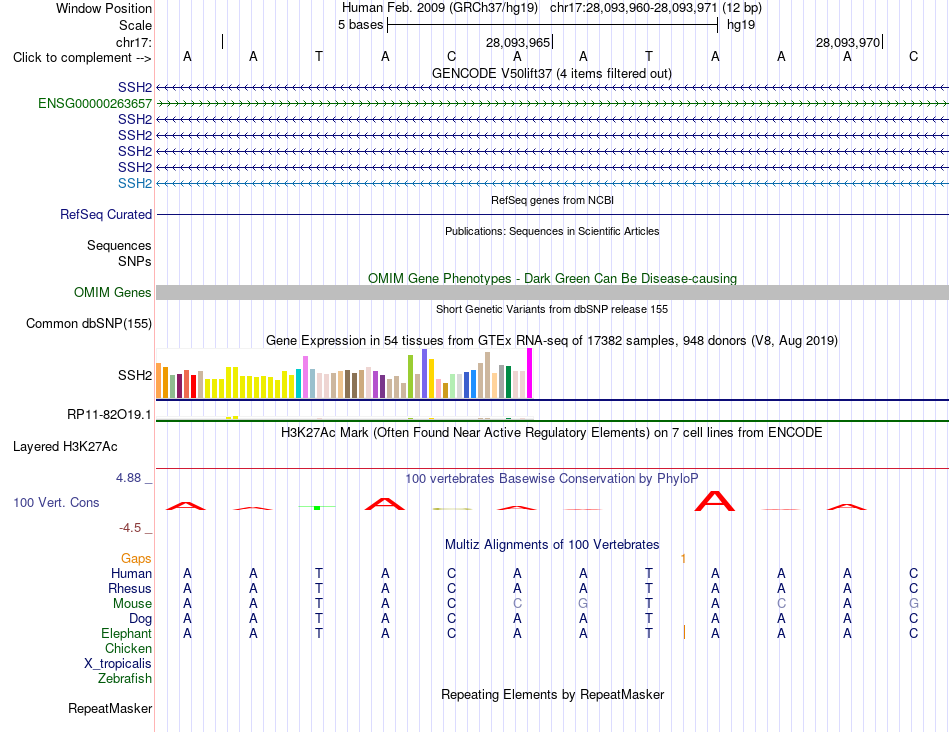This screenshot has width=950, height=732.
Task: Click the Dog species label
Action: click(x=140, y=619)
